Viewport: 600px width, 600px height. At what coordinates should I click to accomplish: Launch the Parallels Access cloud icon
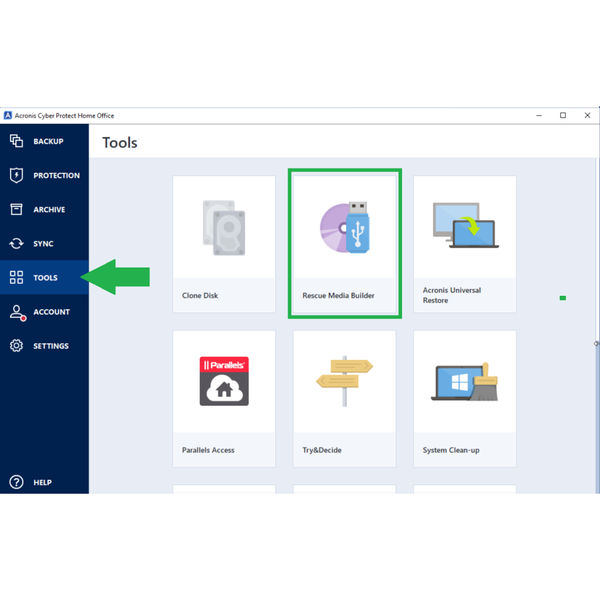tap(224, 381)
